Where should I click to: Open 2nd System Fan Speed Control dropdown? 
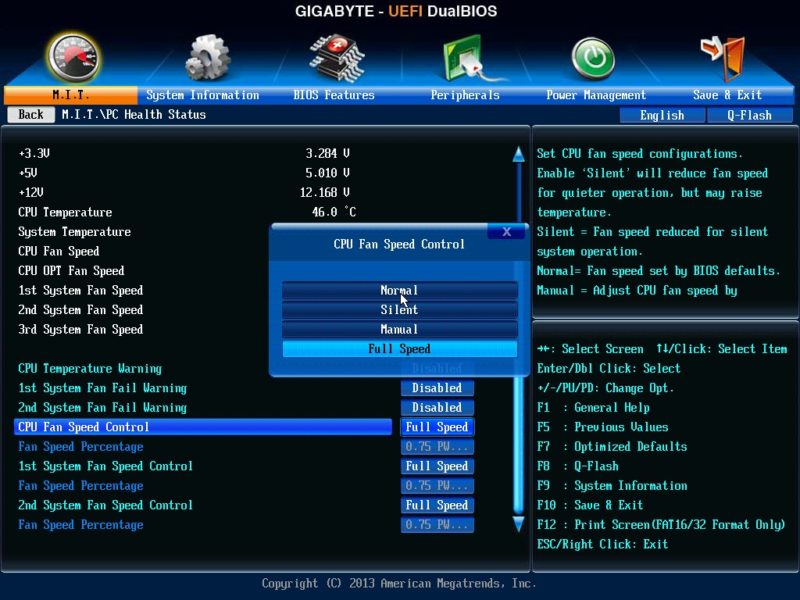437,505
